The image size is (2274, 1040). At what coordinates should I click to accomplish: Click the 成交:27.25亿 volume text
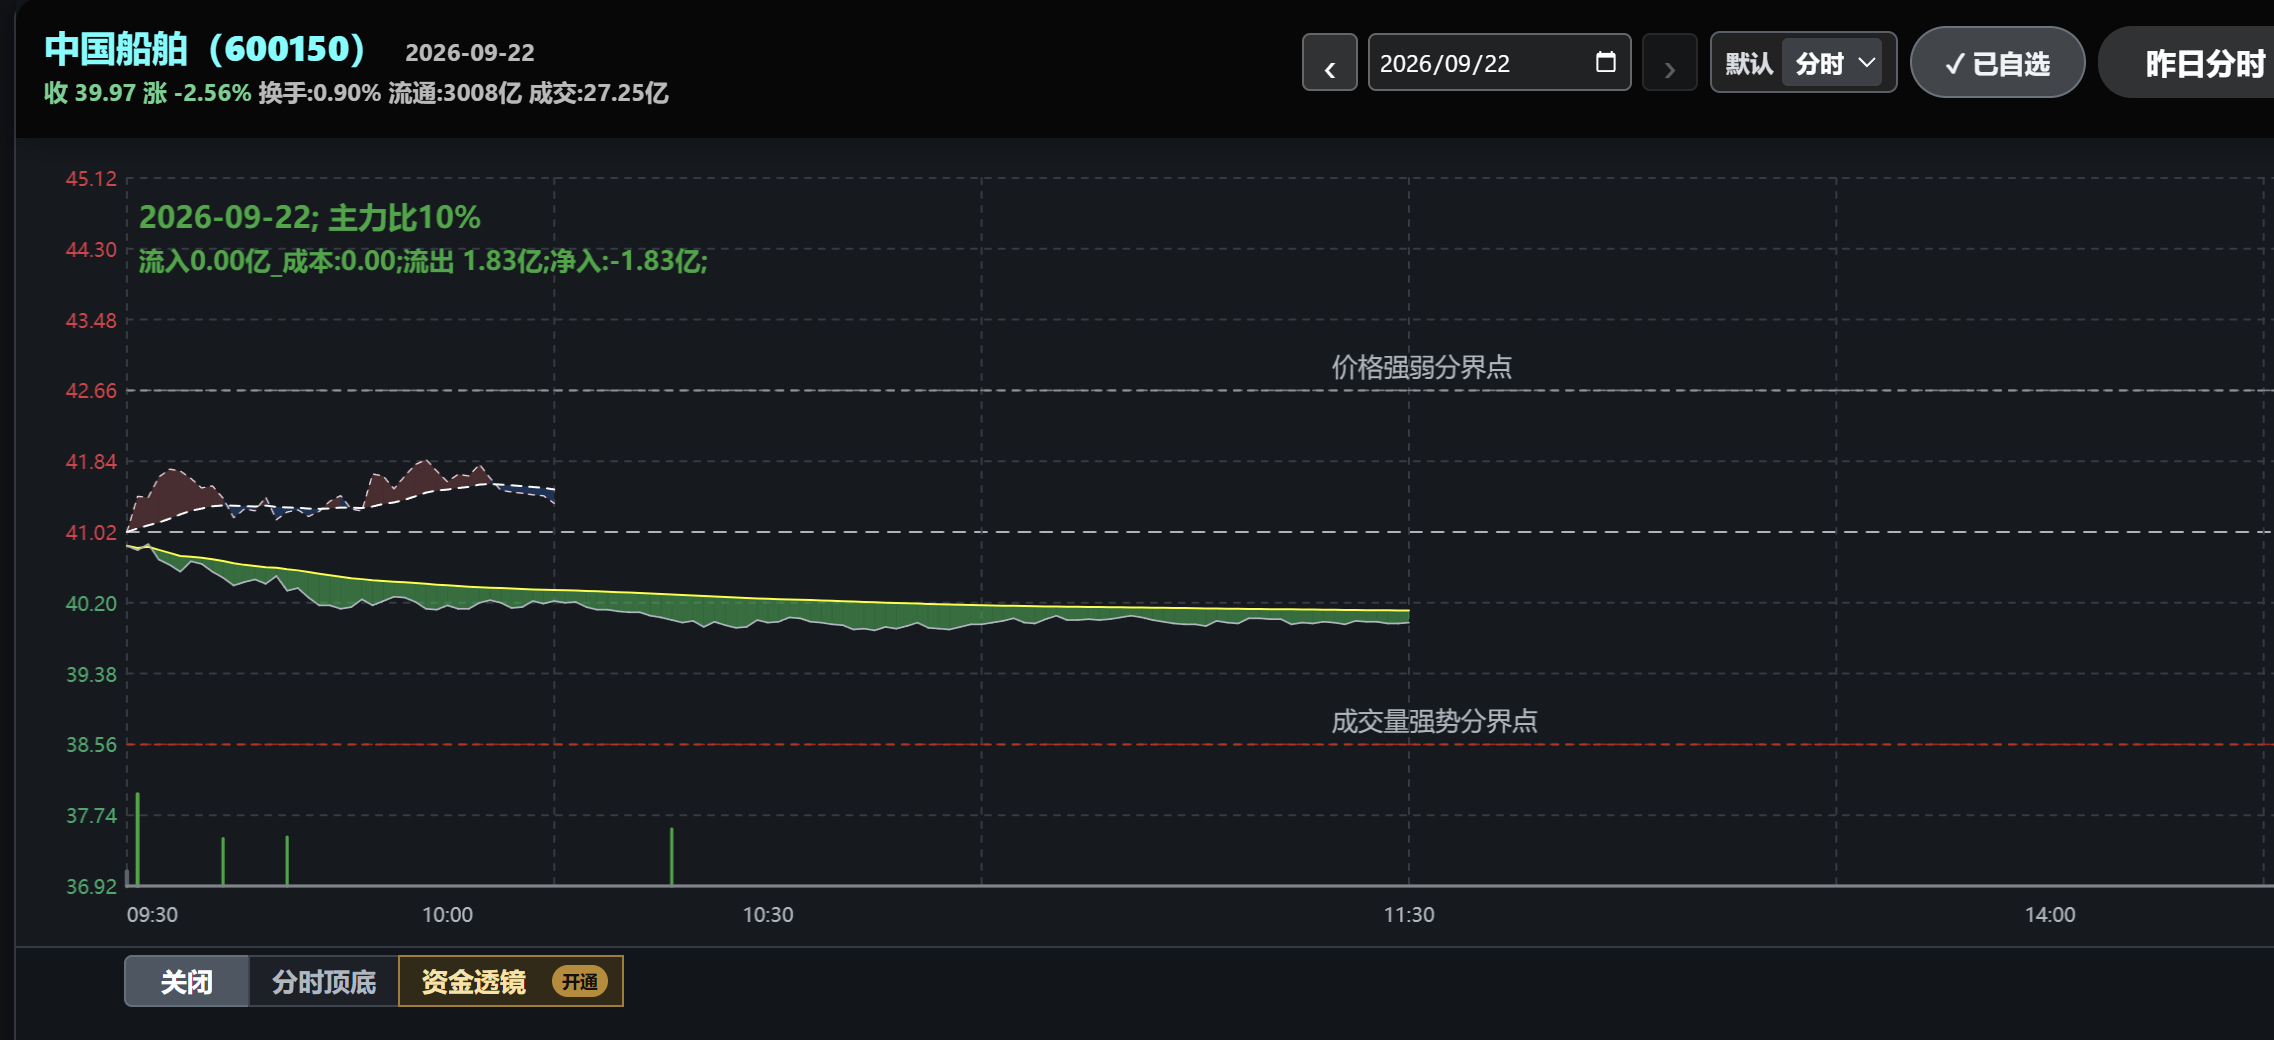click(x=599, y=93)
